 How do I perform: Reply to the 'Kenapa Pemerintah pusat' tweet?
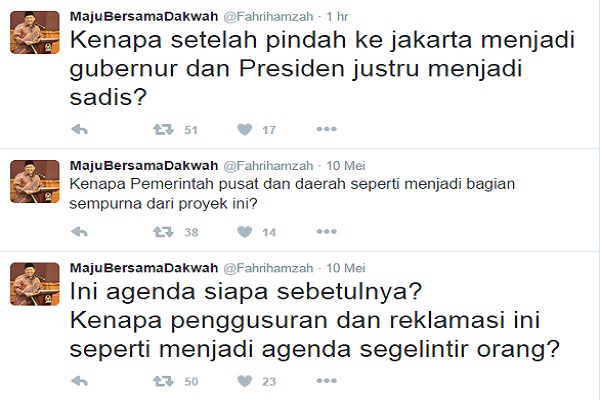(80, 232)
